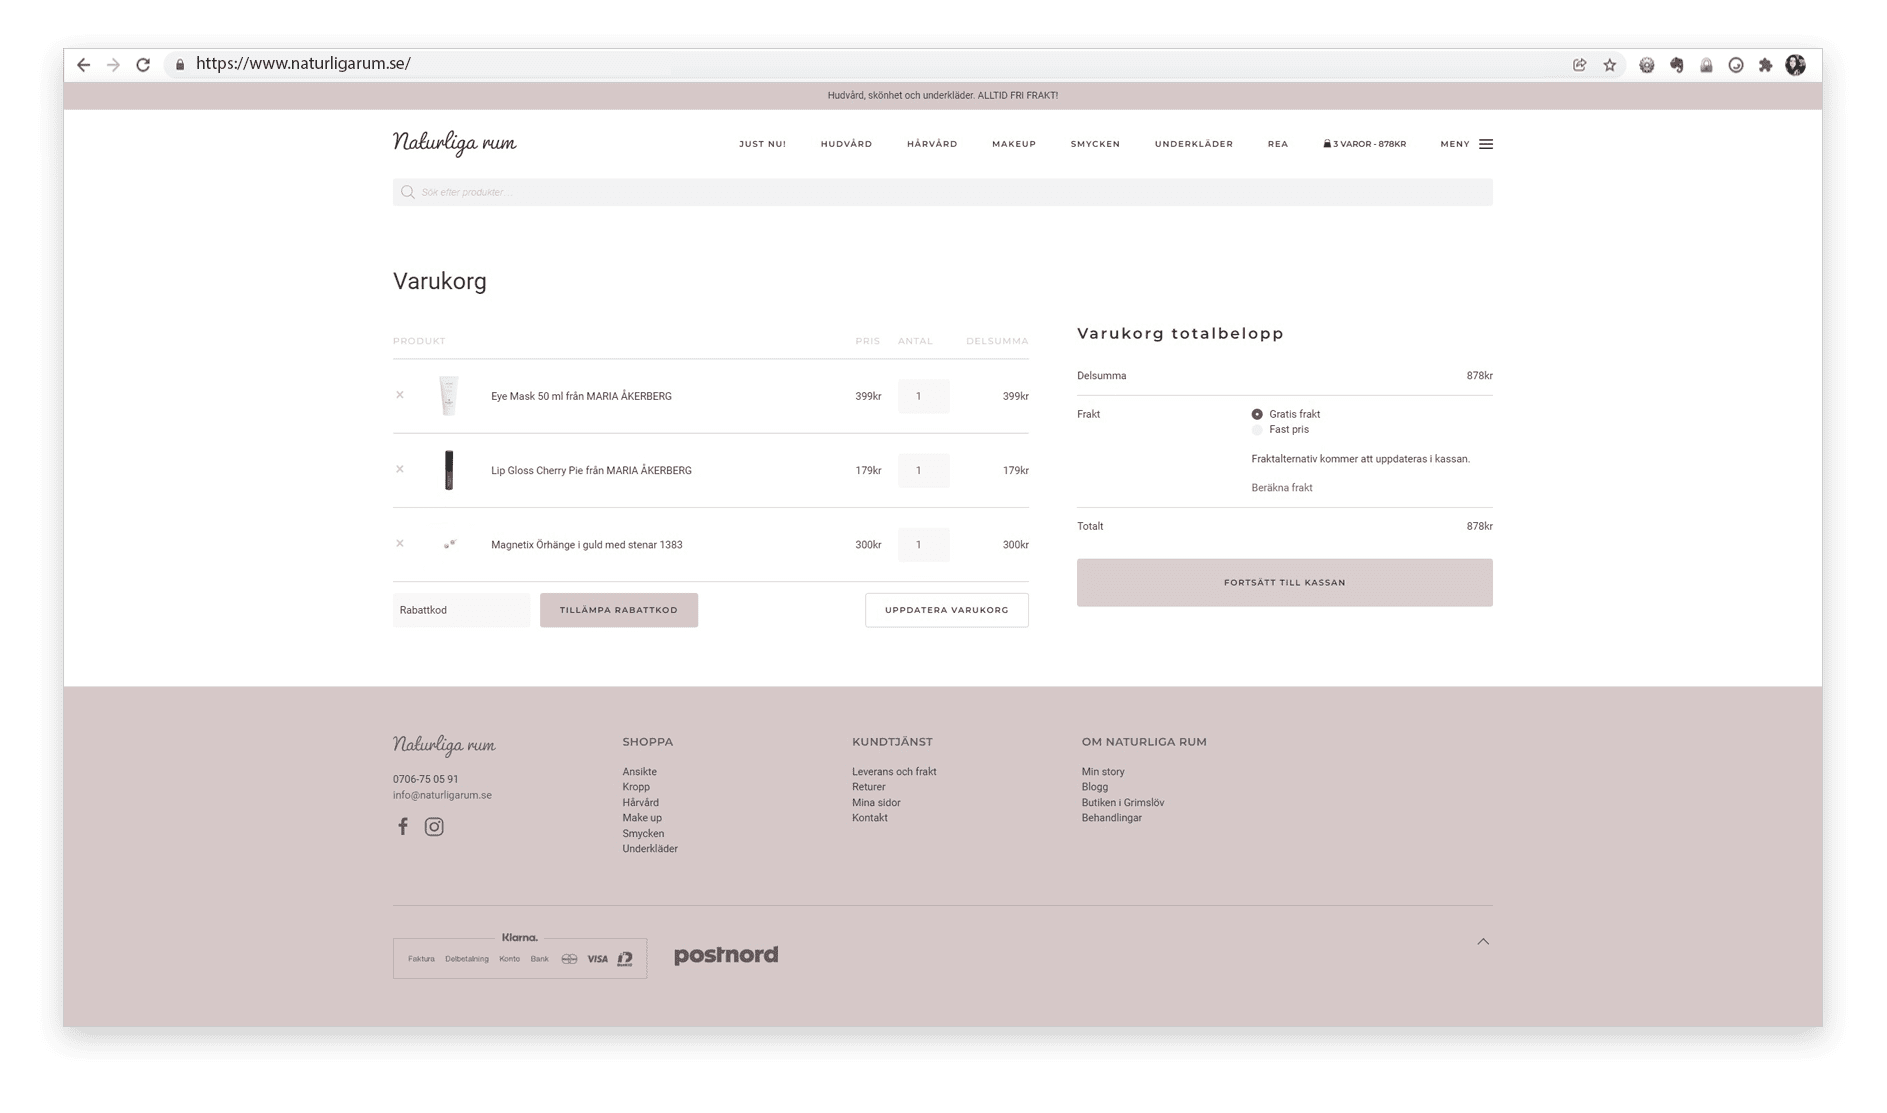
Task: Open Butiken i Grimslöv link
Action: [x=1123, y=803]
